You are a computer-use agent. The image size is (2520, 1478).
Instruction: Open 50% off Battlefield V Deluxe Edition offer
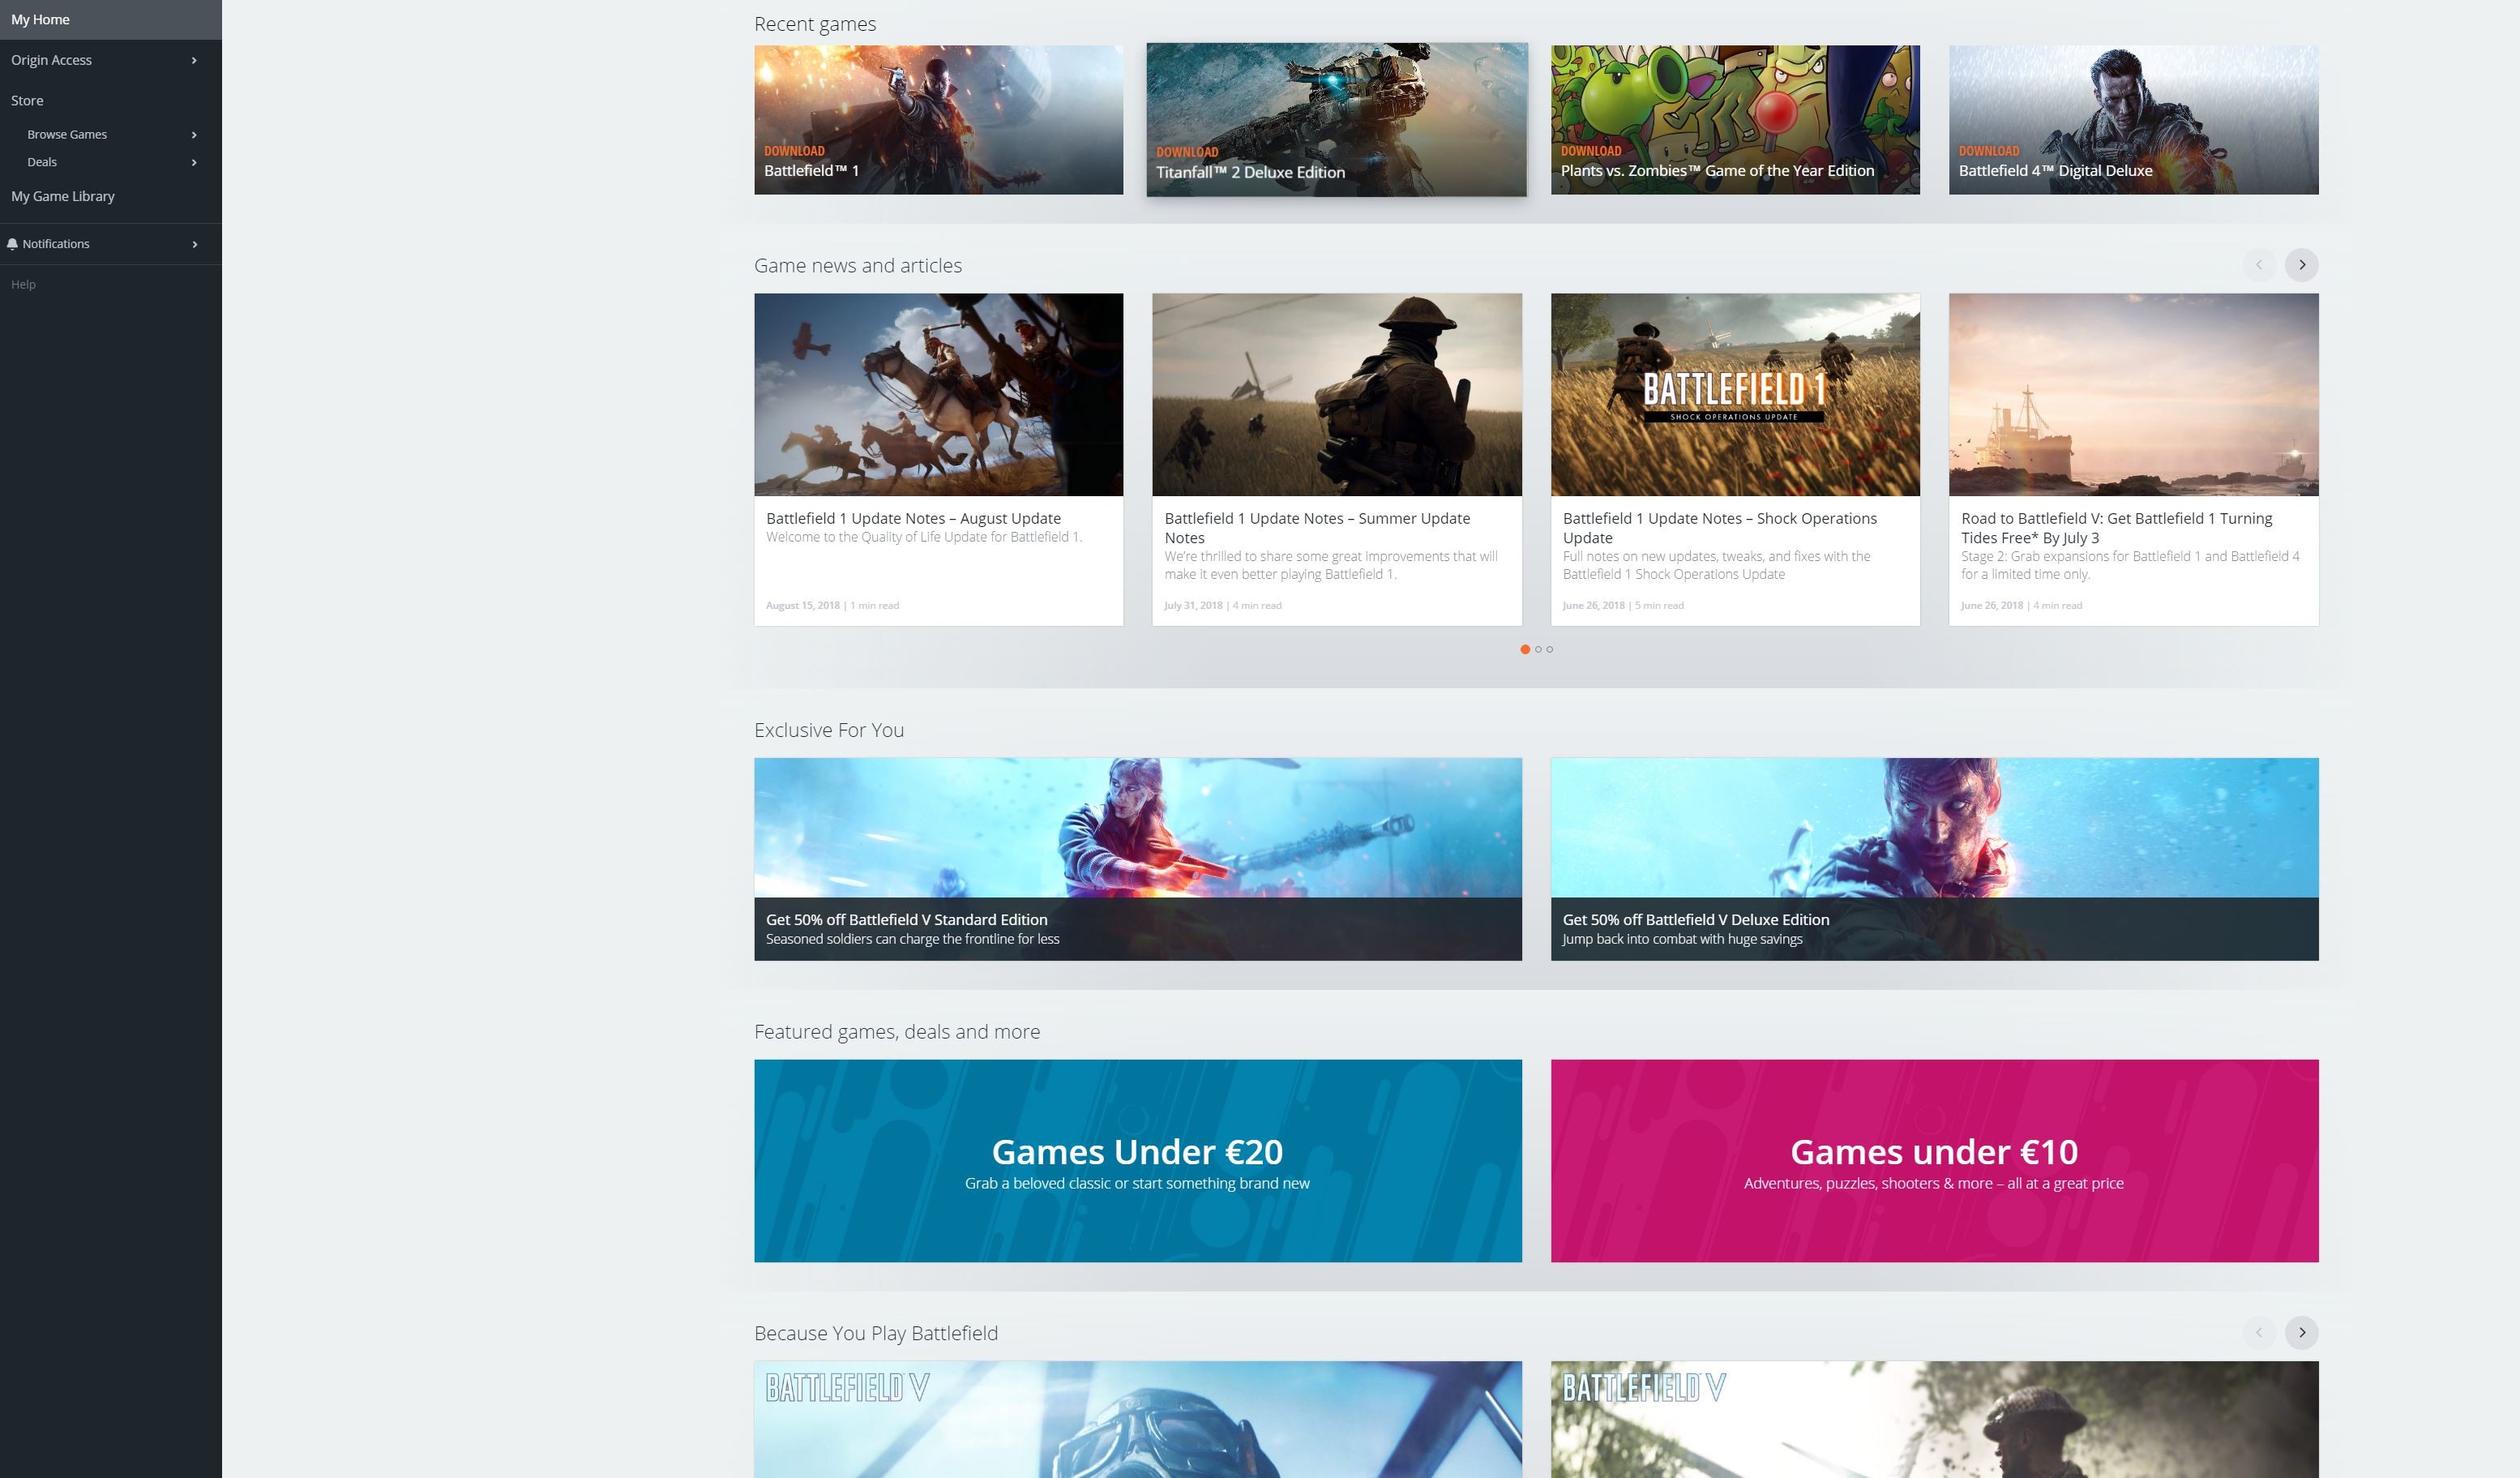[x=1934, y=859]
